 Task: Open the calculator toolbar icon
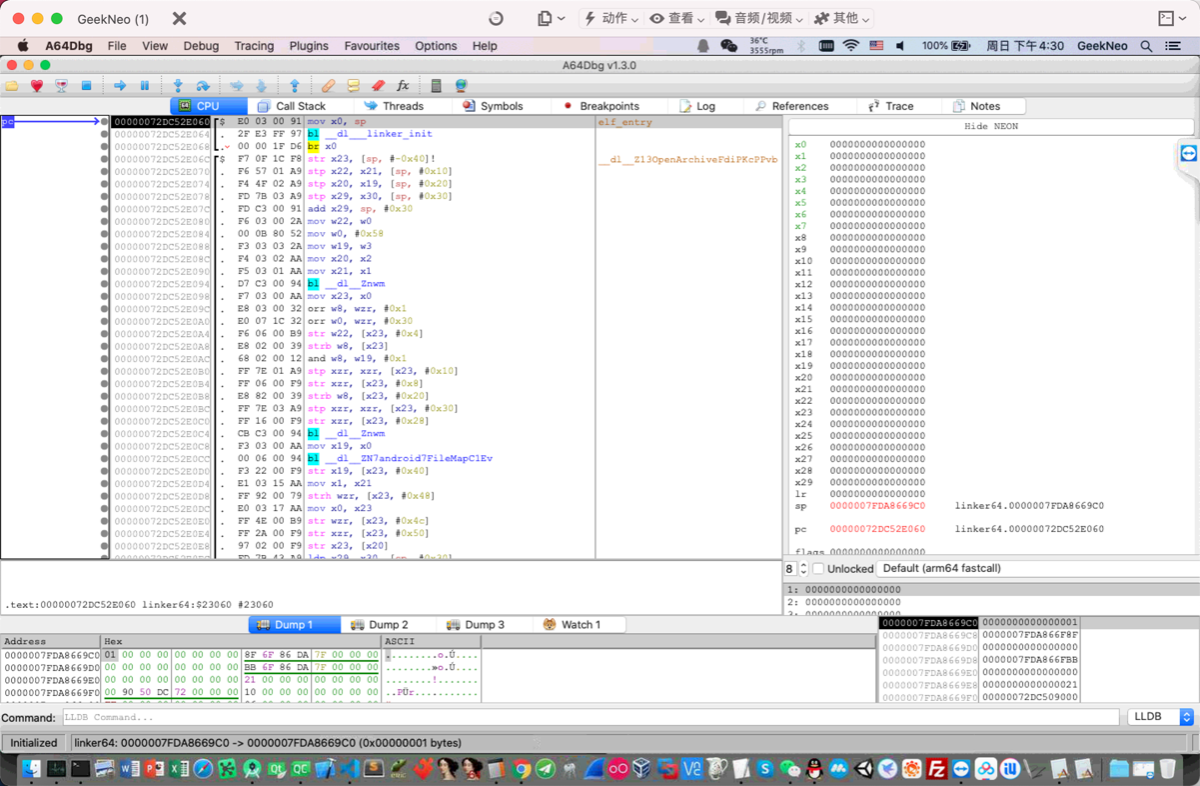coord(436,86)
